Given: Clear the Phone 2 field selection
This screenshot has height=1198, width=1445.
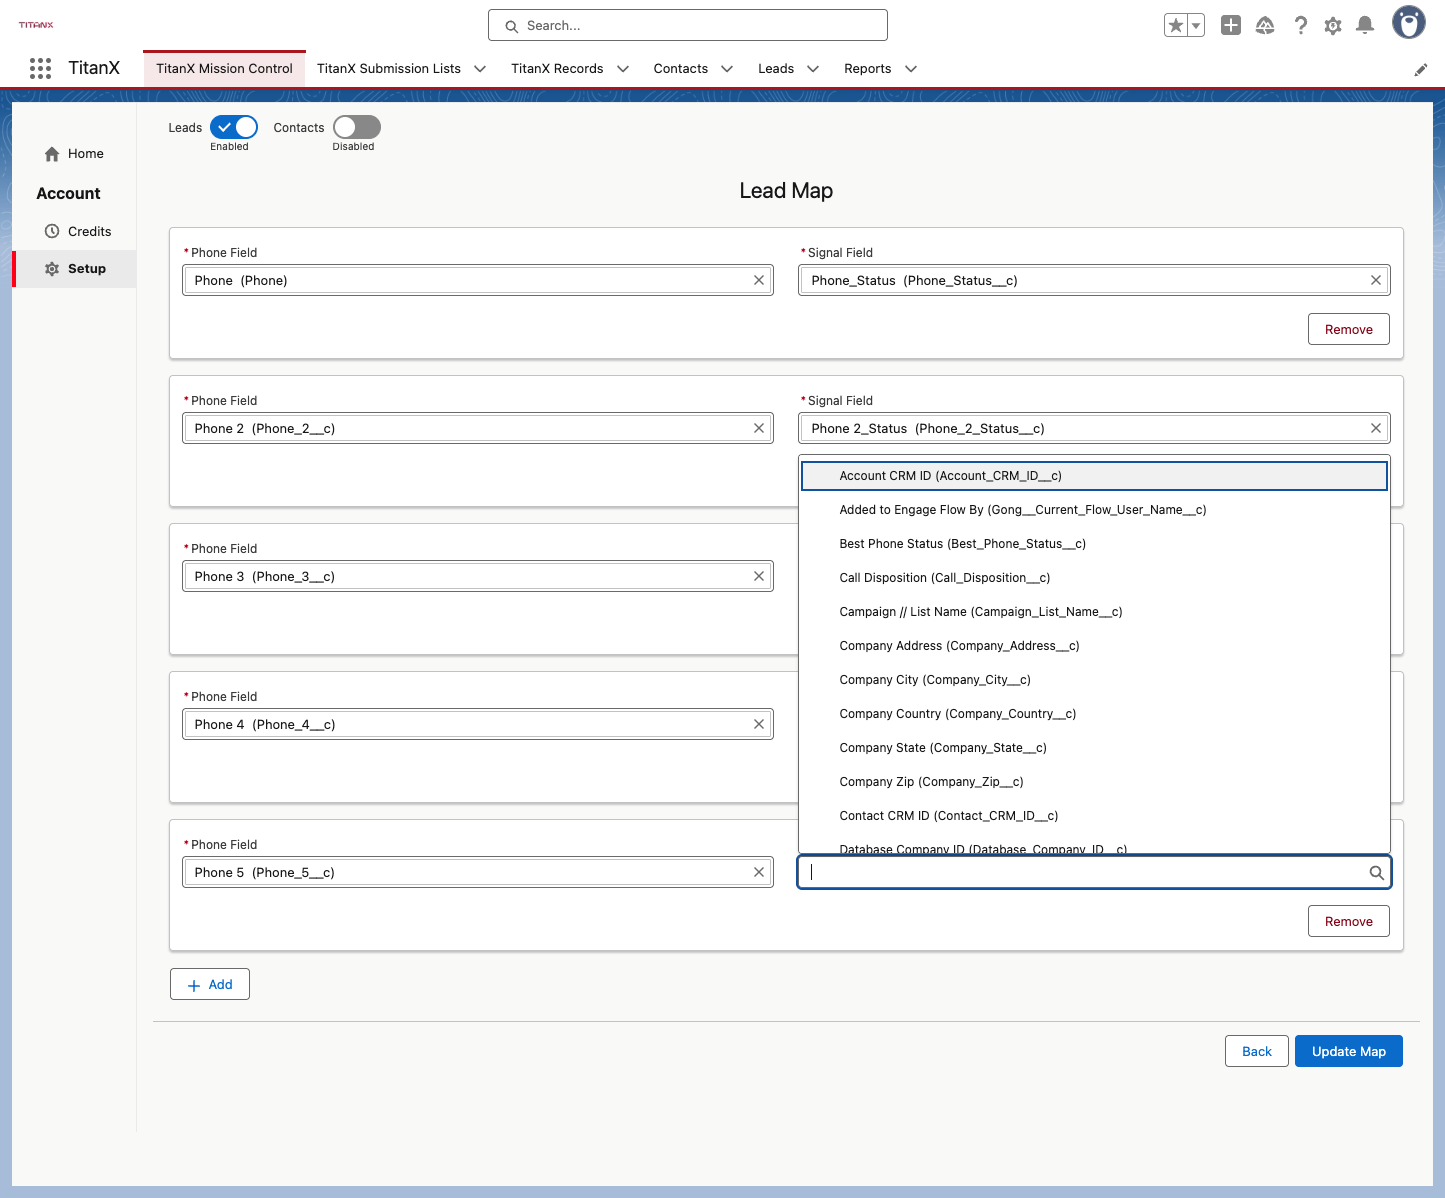Looking at the screenshot, I should [759, 428].
